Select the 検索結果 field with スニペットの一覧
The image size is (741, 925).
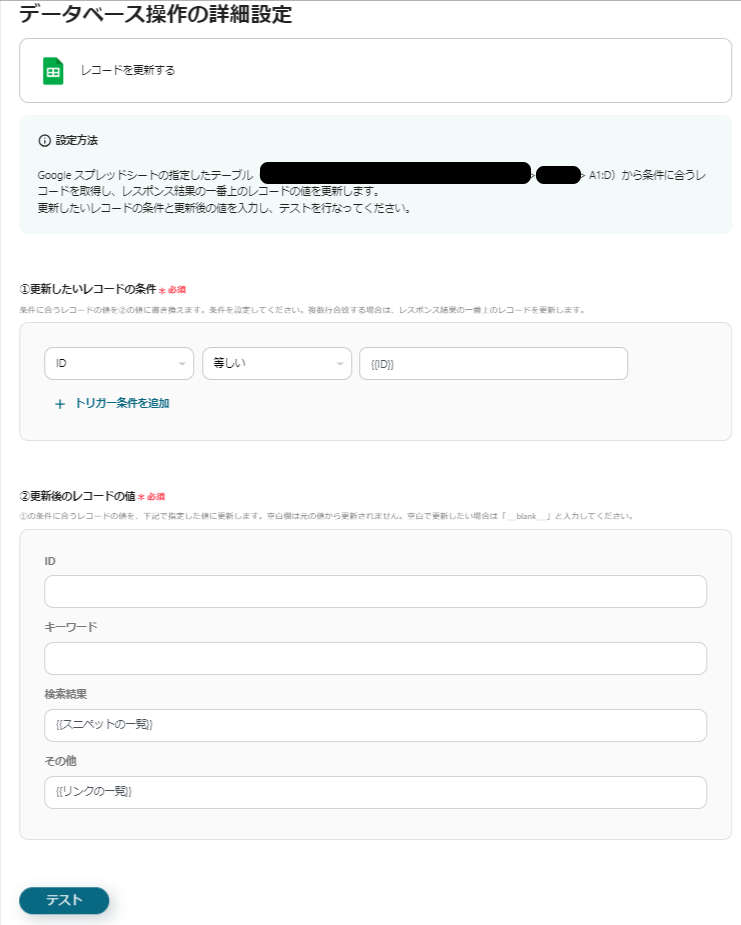(375, 726)
